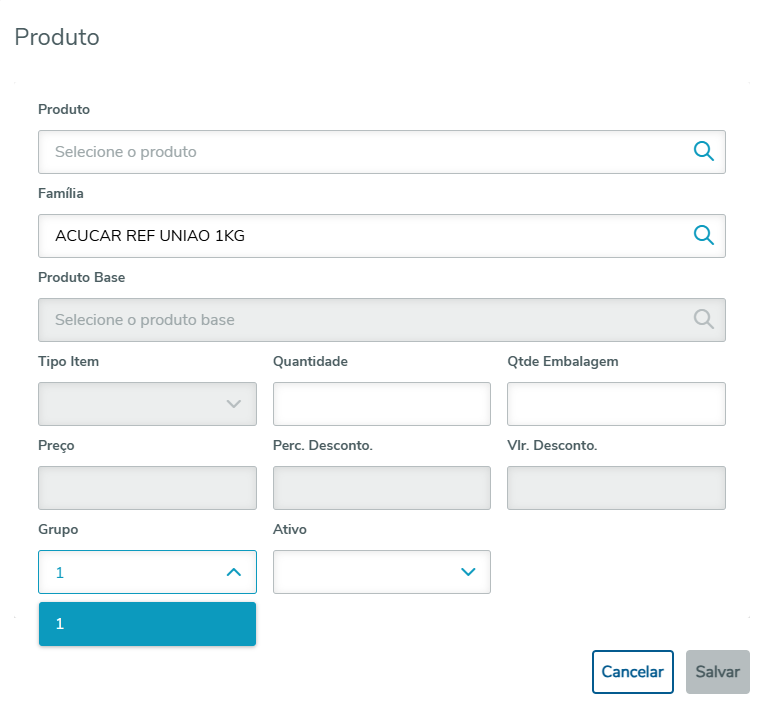
Task: Click the Tipo Item chevron arrow
Action: point(234,404)
